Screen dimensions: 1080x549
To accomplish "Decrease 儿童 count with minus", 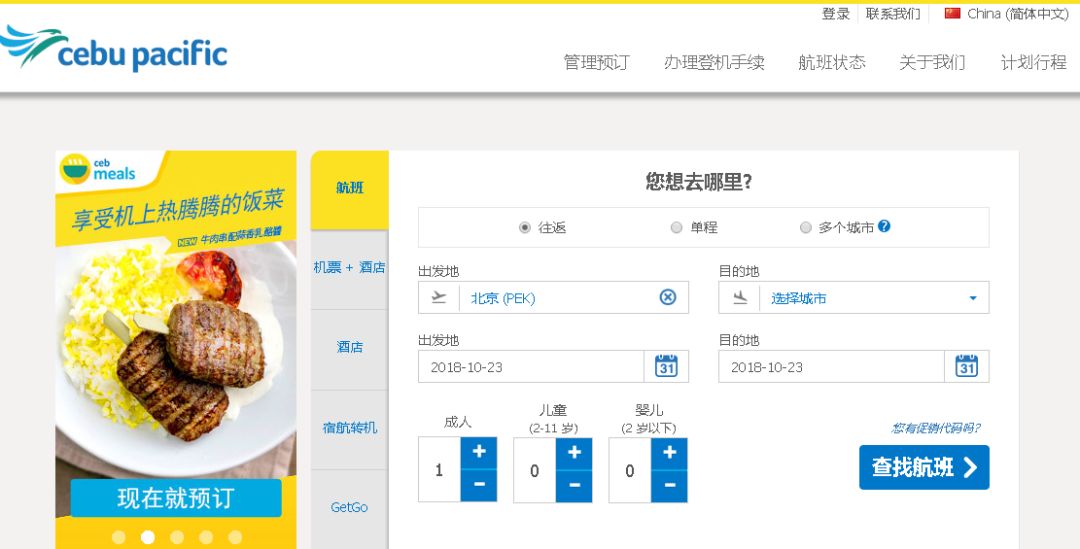I will [x=574, y=485].
